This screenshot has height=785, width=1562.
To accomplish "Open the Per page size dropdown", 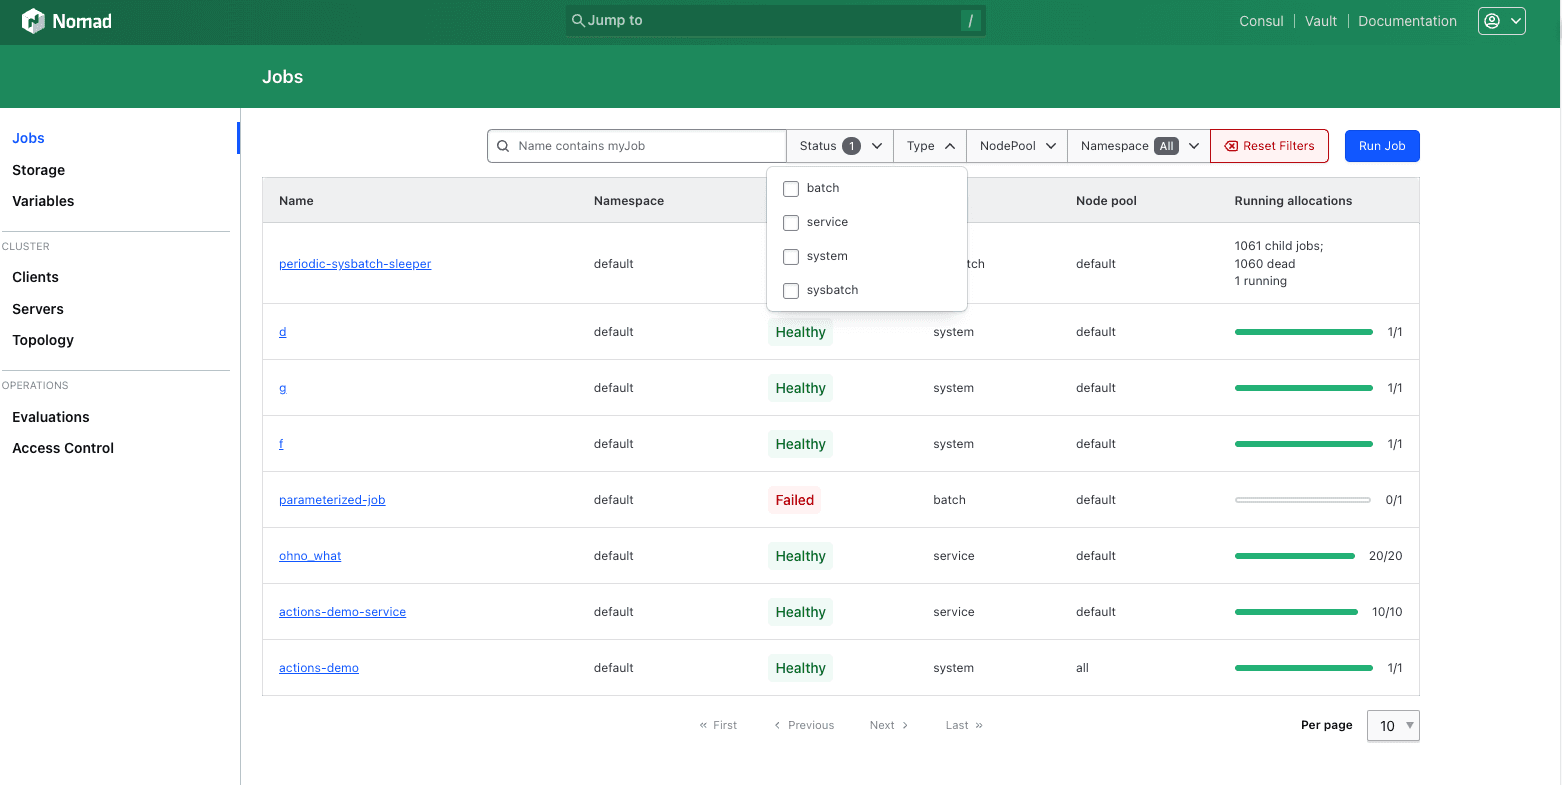I will click(1392, 726).
